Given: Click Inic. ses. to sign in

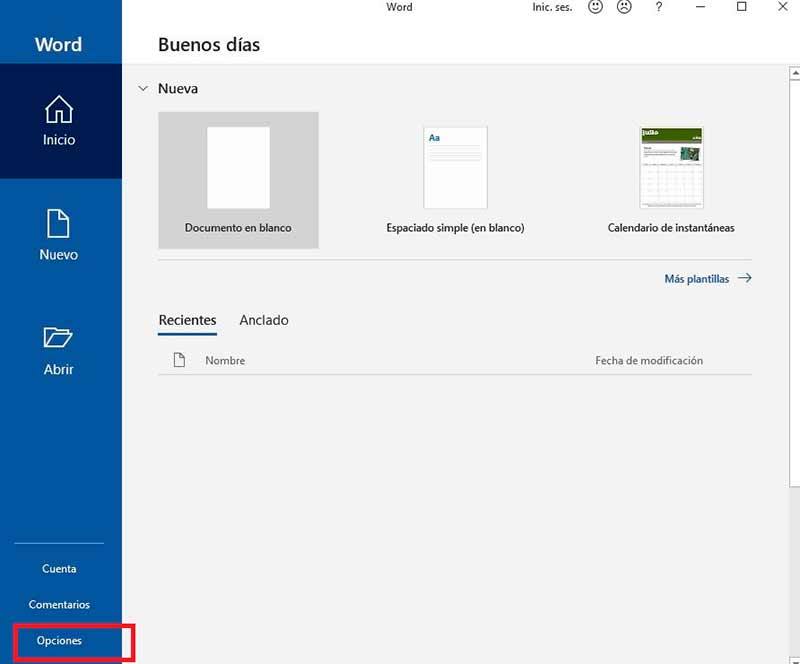Looking at the screenshot, I should (552, 7).
